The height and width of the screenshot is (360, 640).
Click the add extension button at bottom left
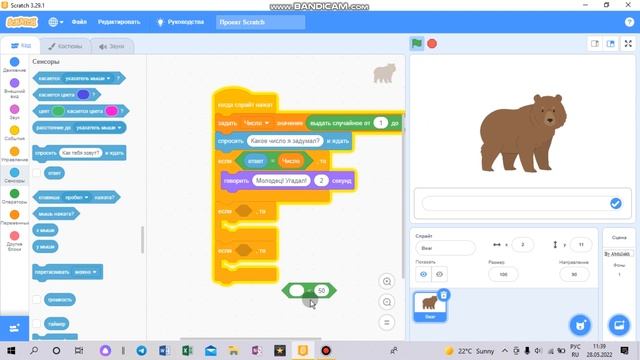click(x=14, y=328)
